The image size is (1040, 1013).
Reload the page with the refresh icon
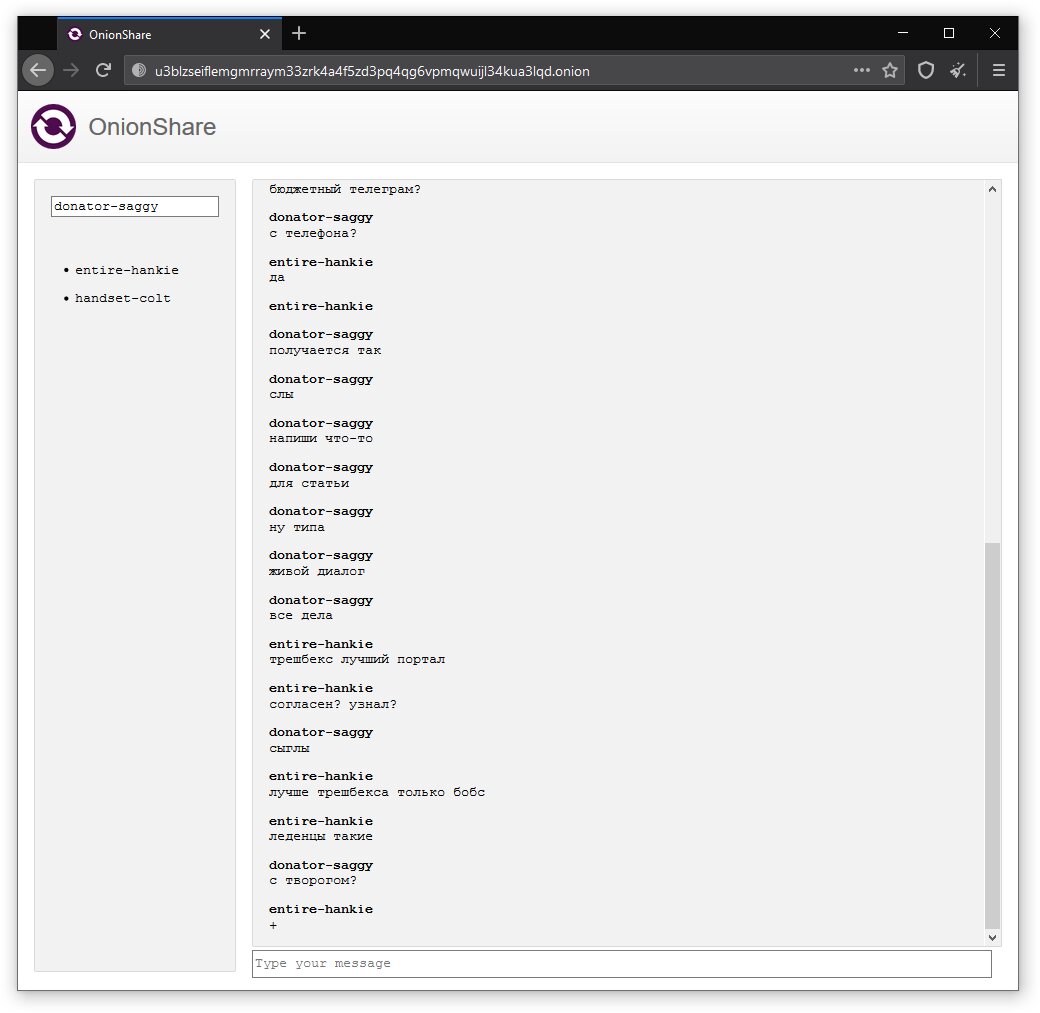tap(103, 70)
